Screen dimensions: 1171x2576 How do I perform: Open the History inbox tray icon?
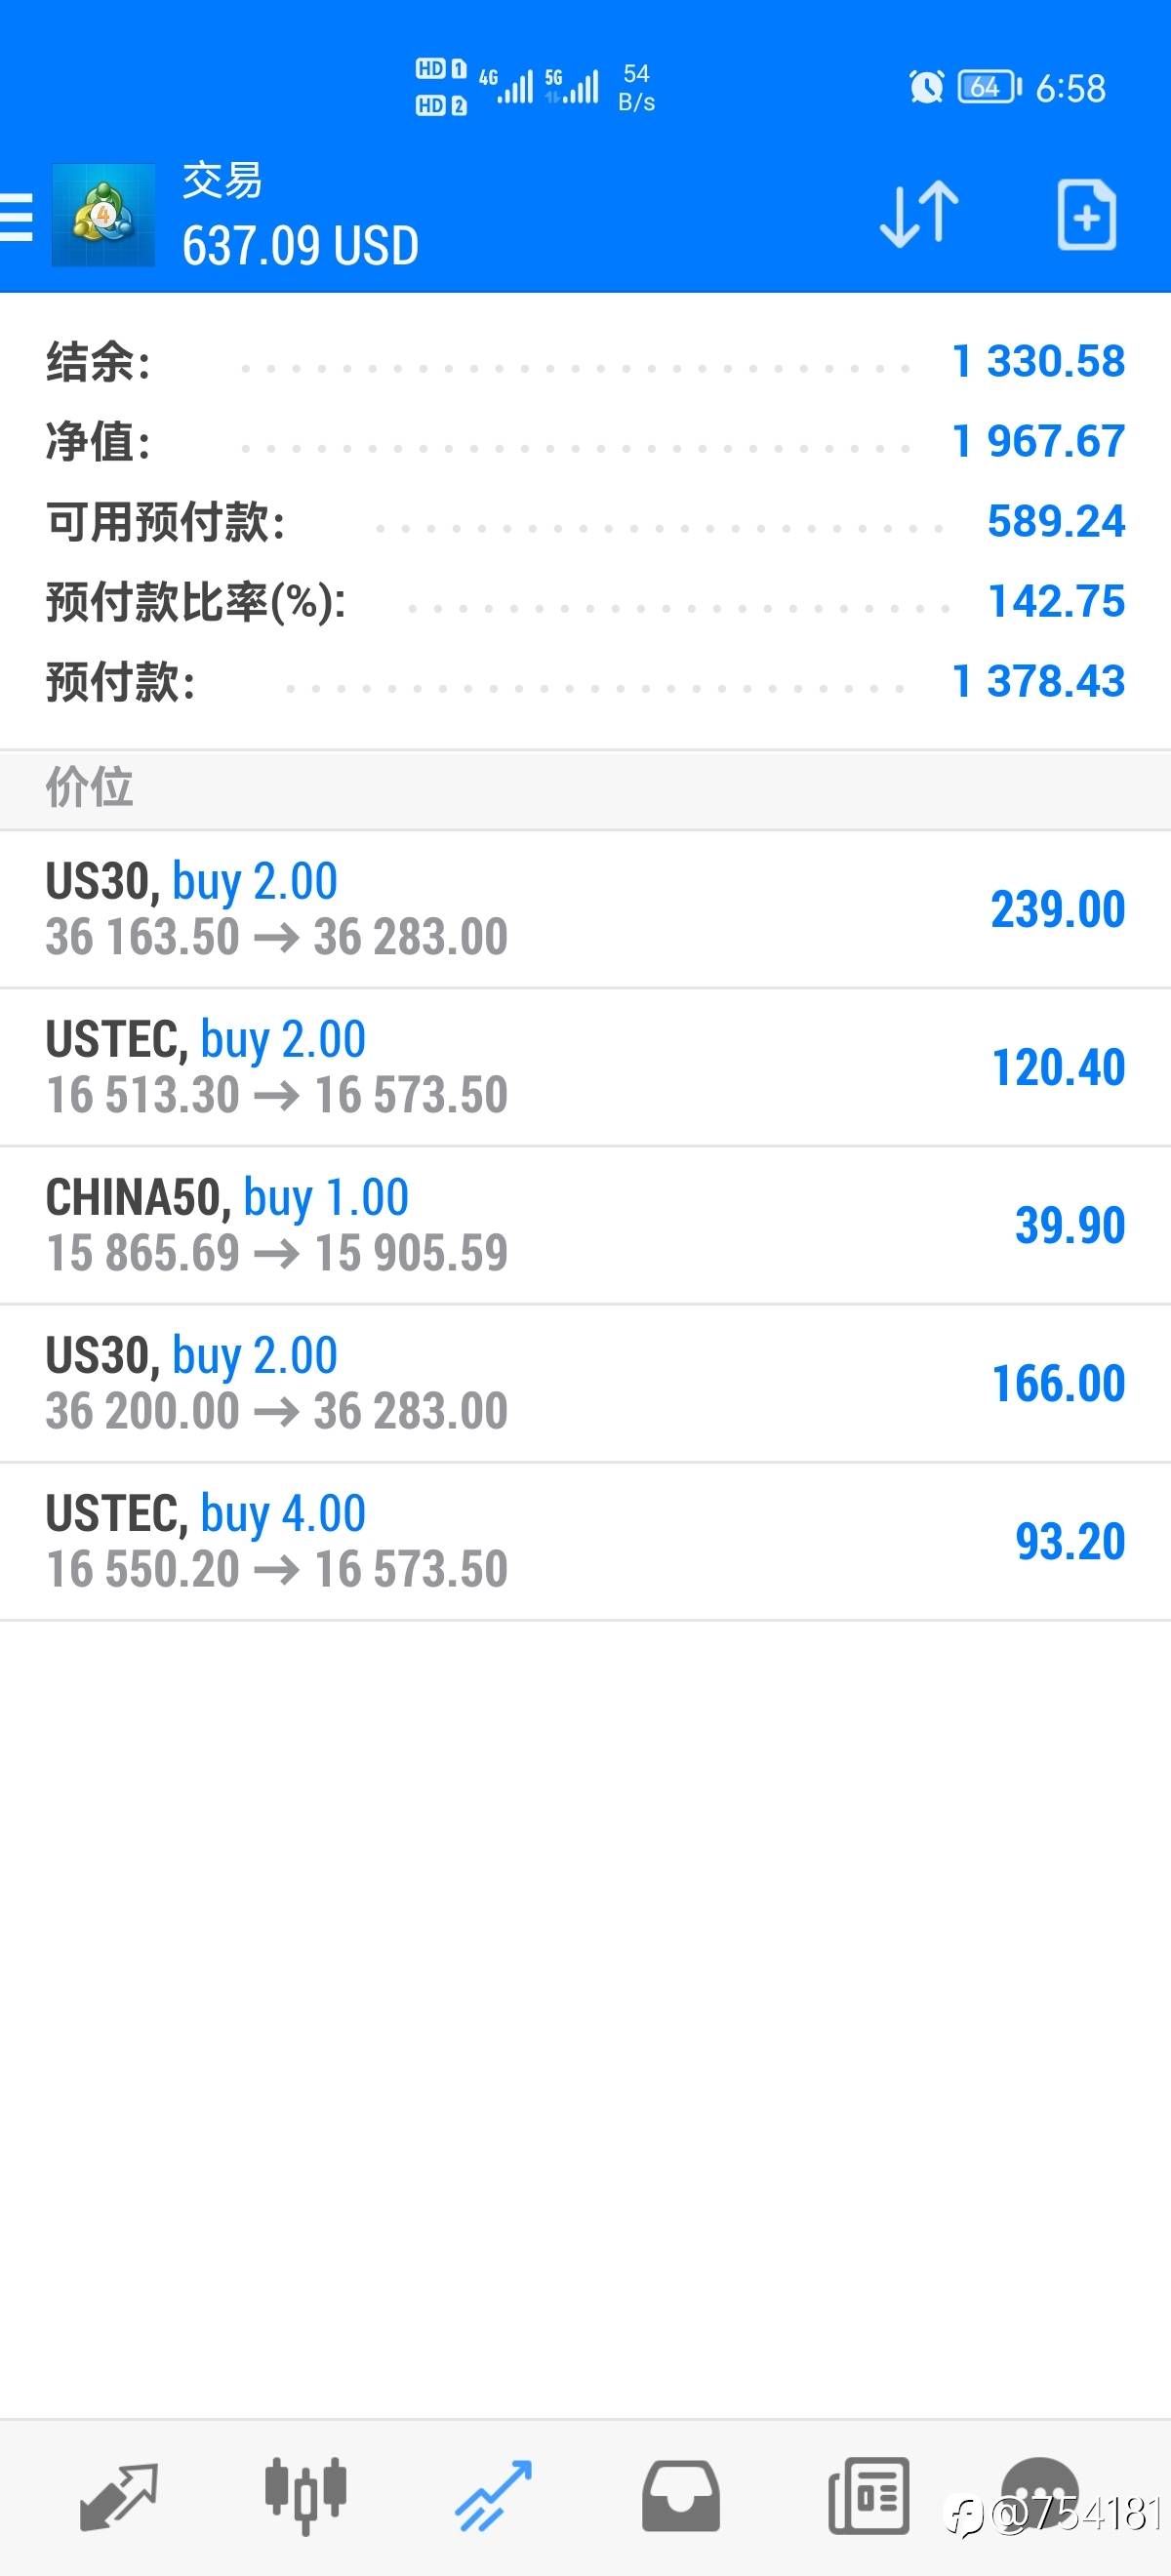point(681,2496)
